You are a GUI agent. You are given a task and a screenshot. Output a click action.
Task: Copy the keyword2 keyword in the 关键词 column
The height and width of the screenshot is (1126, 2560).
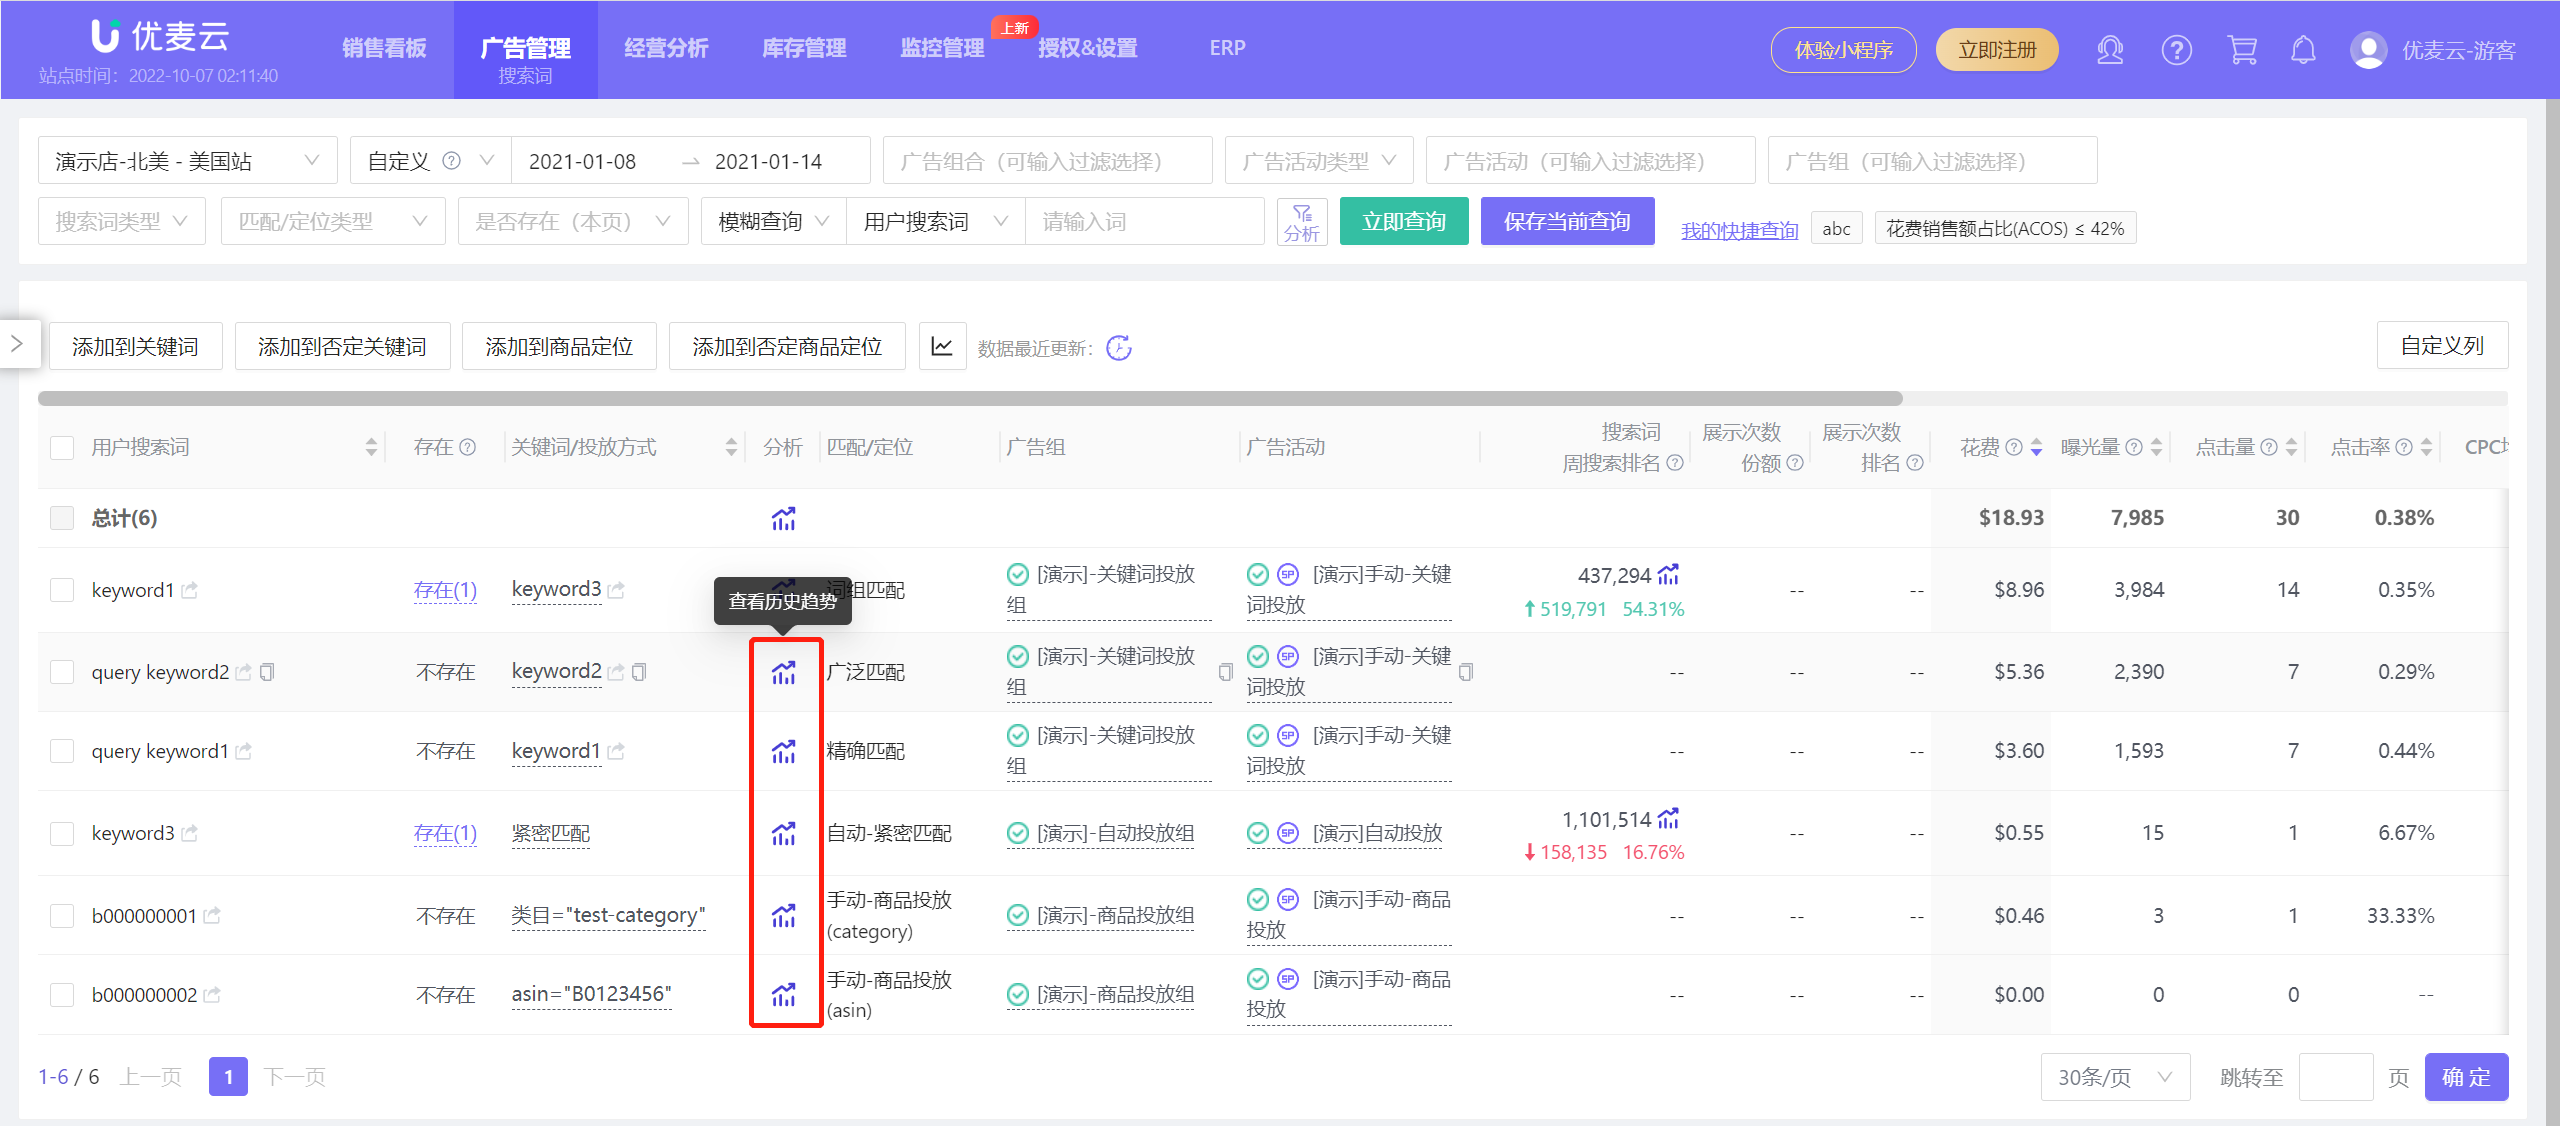click(639, 672)
